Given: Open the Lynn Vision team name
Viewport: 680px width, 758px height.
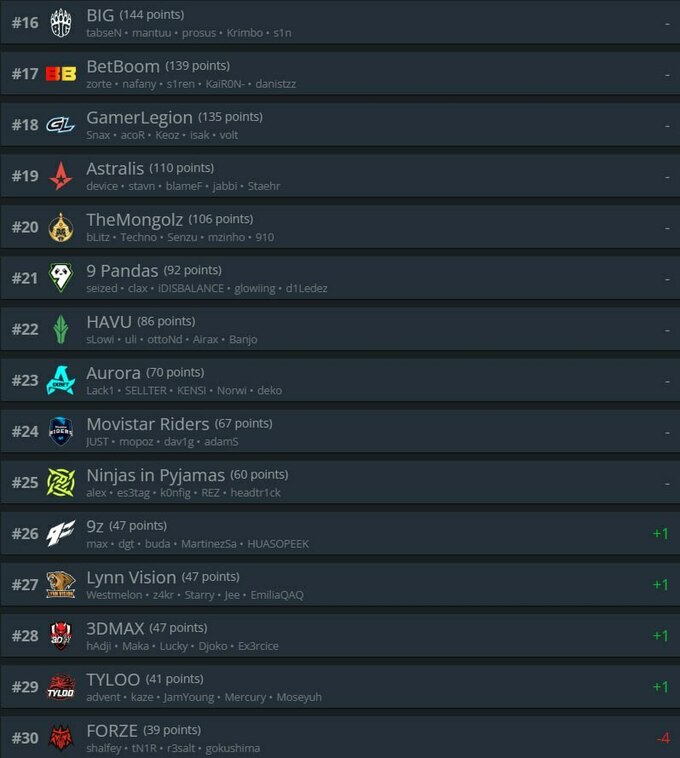Looking at the screenshot, I should point(131,577).
